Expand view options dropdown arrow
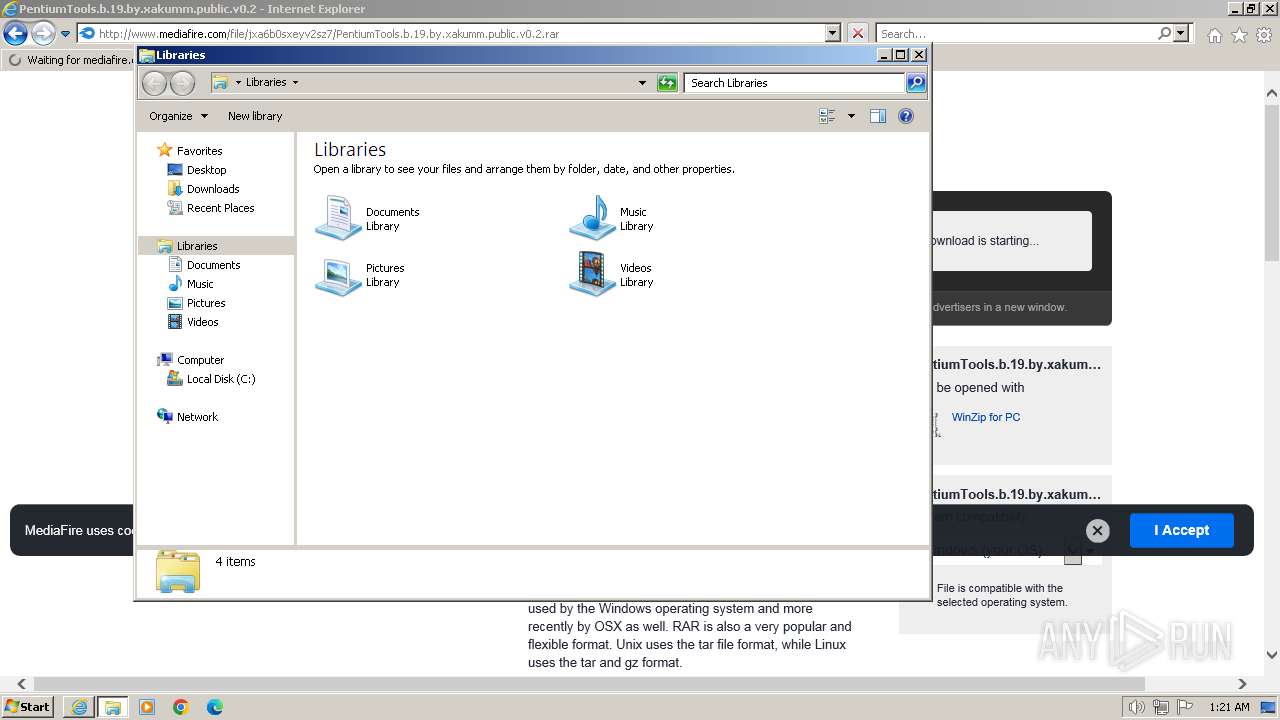1280x720 pixels. (x=851, y=116)
